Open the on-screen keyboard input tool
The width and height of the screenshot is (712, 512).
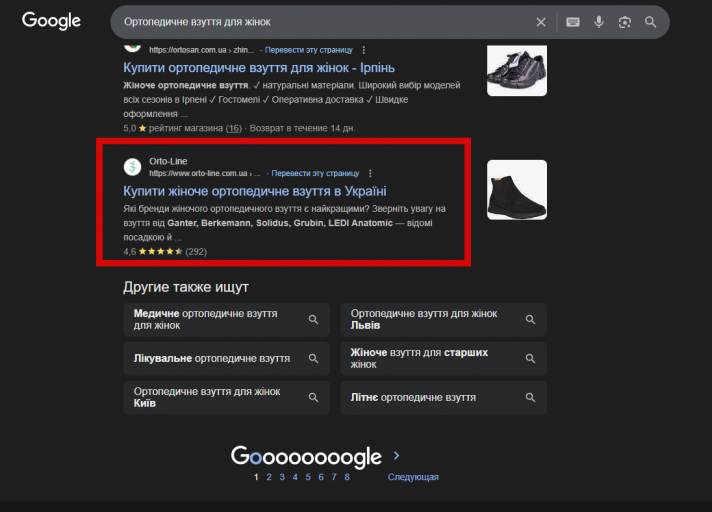[x=573, y=22]
